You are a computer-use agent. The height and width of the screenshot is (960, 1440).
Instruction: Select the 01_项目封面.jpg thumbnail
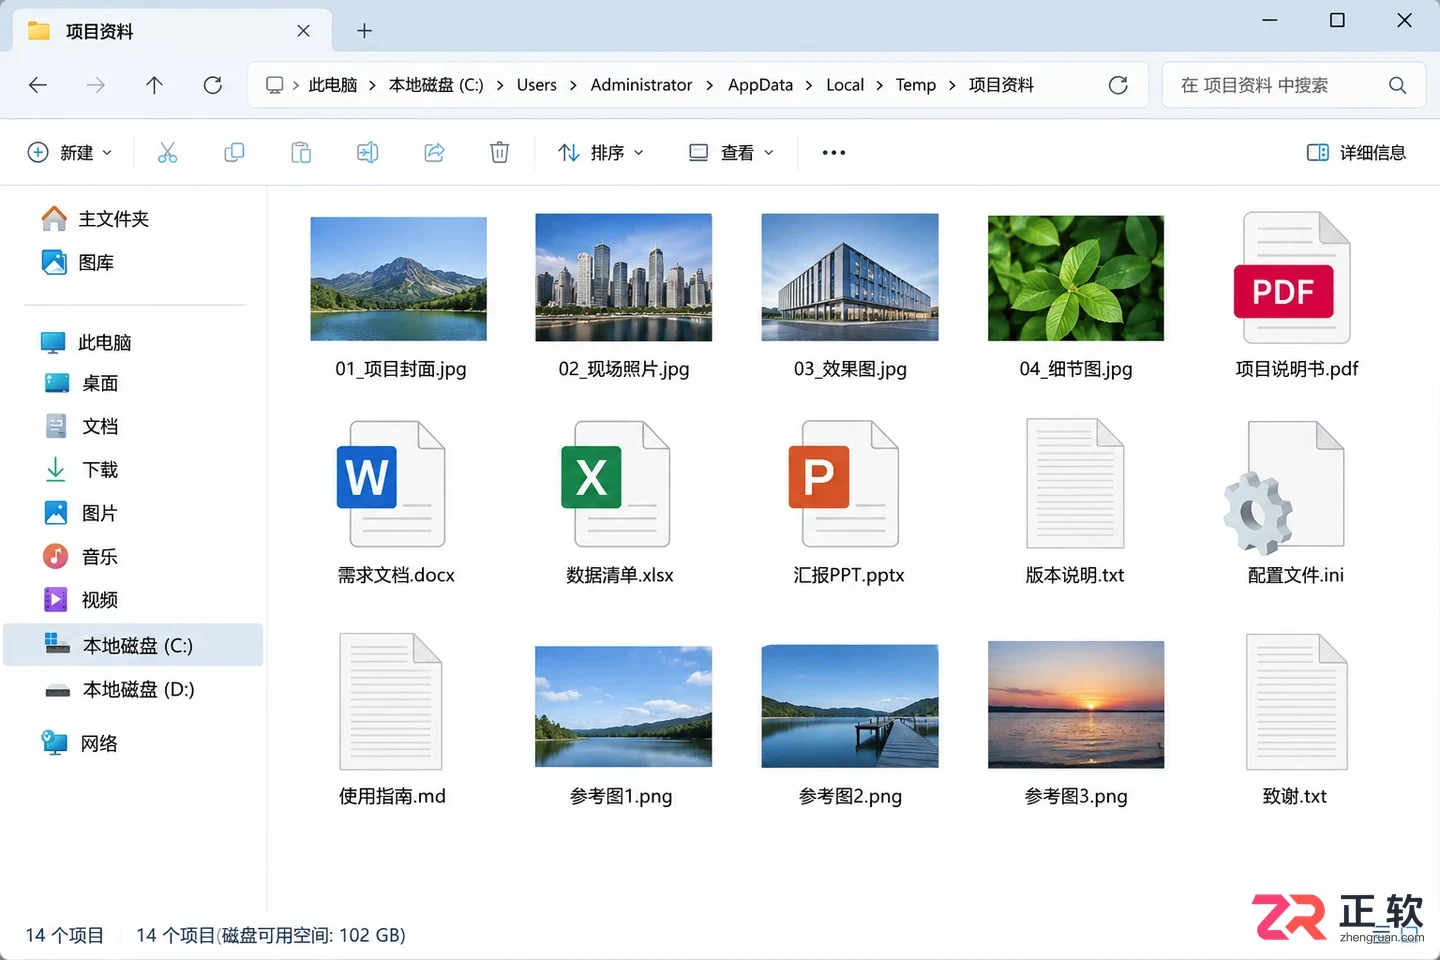[x=398, y=278]
